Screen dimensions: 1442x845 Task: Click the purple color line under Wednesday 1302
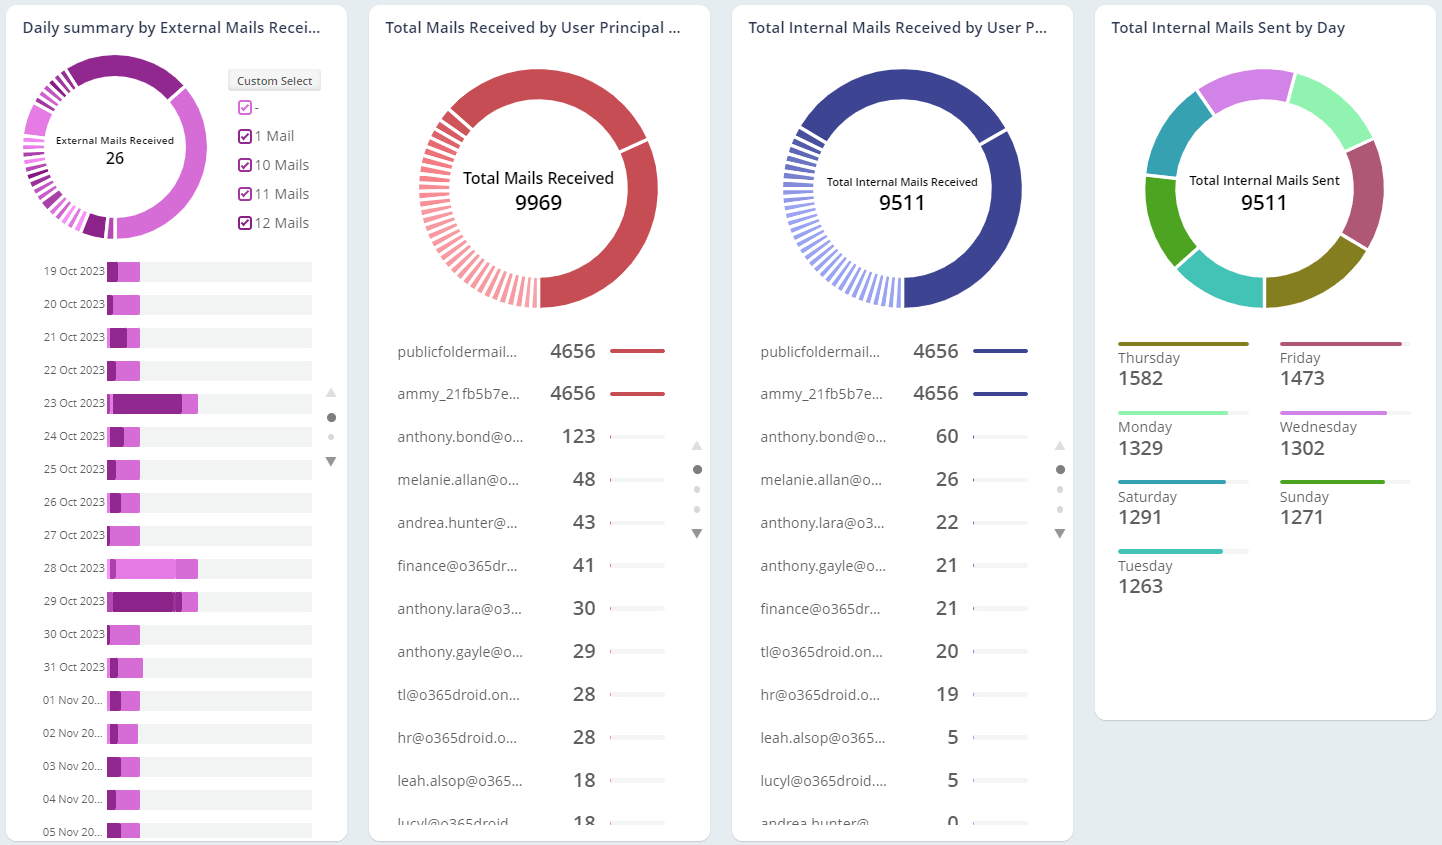click(x=1333, y=412)
